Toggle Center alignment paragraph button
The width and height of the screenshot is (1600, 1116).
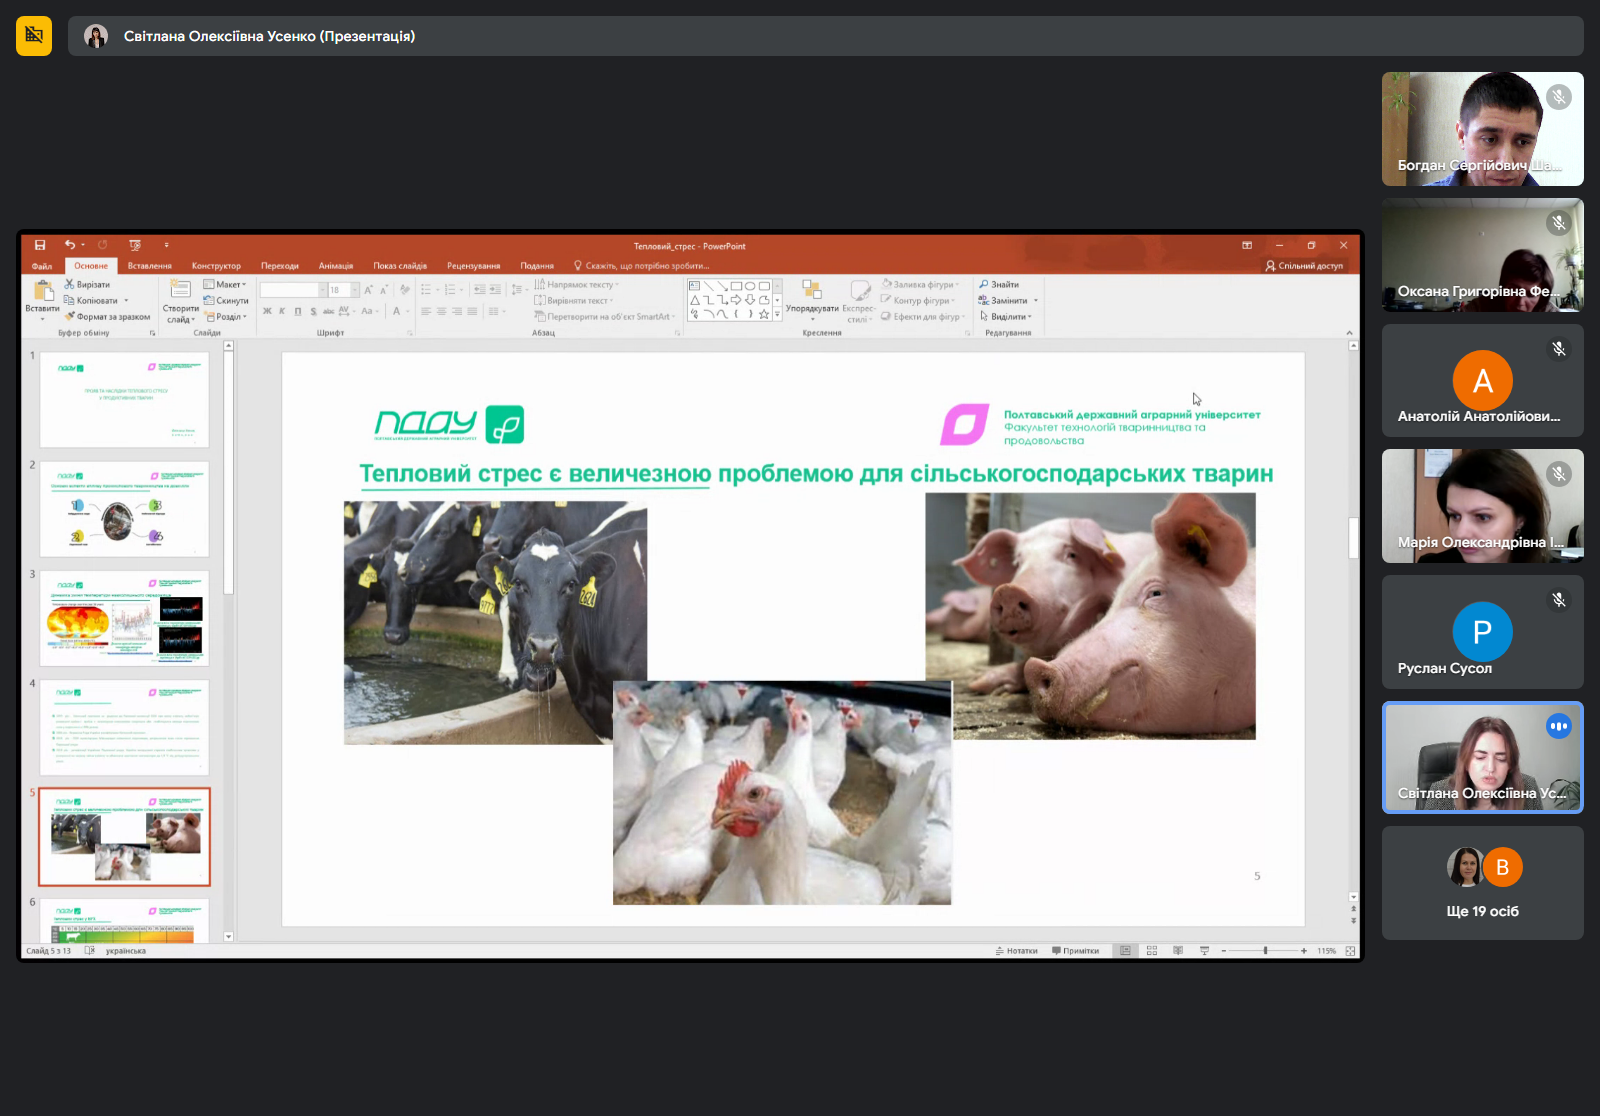[441, 311]
